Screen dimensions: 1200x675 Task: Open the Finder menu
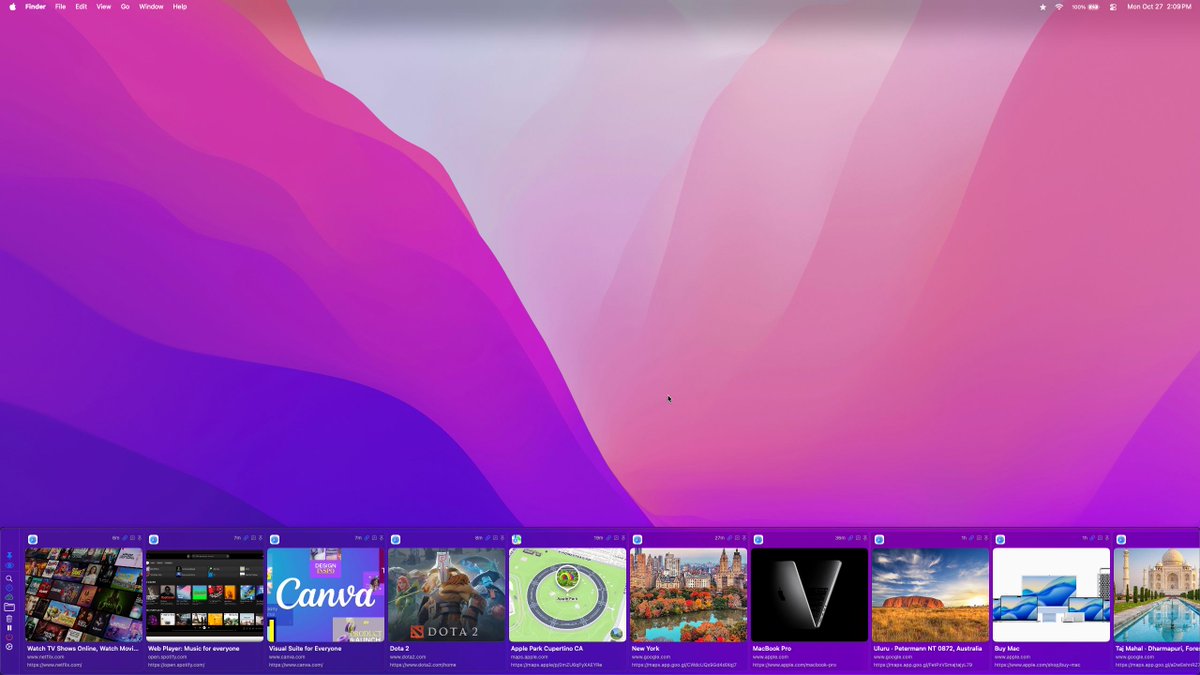35,6
